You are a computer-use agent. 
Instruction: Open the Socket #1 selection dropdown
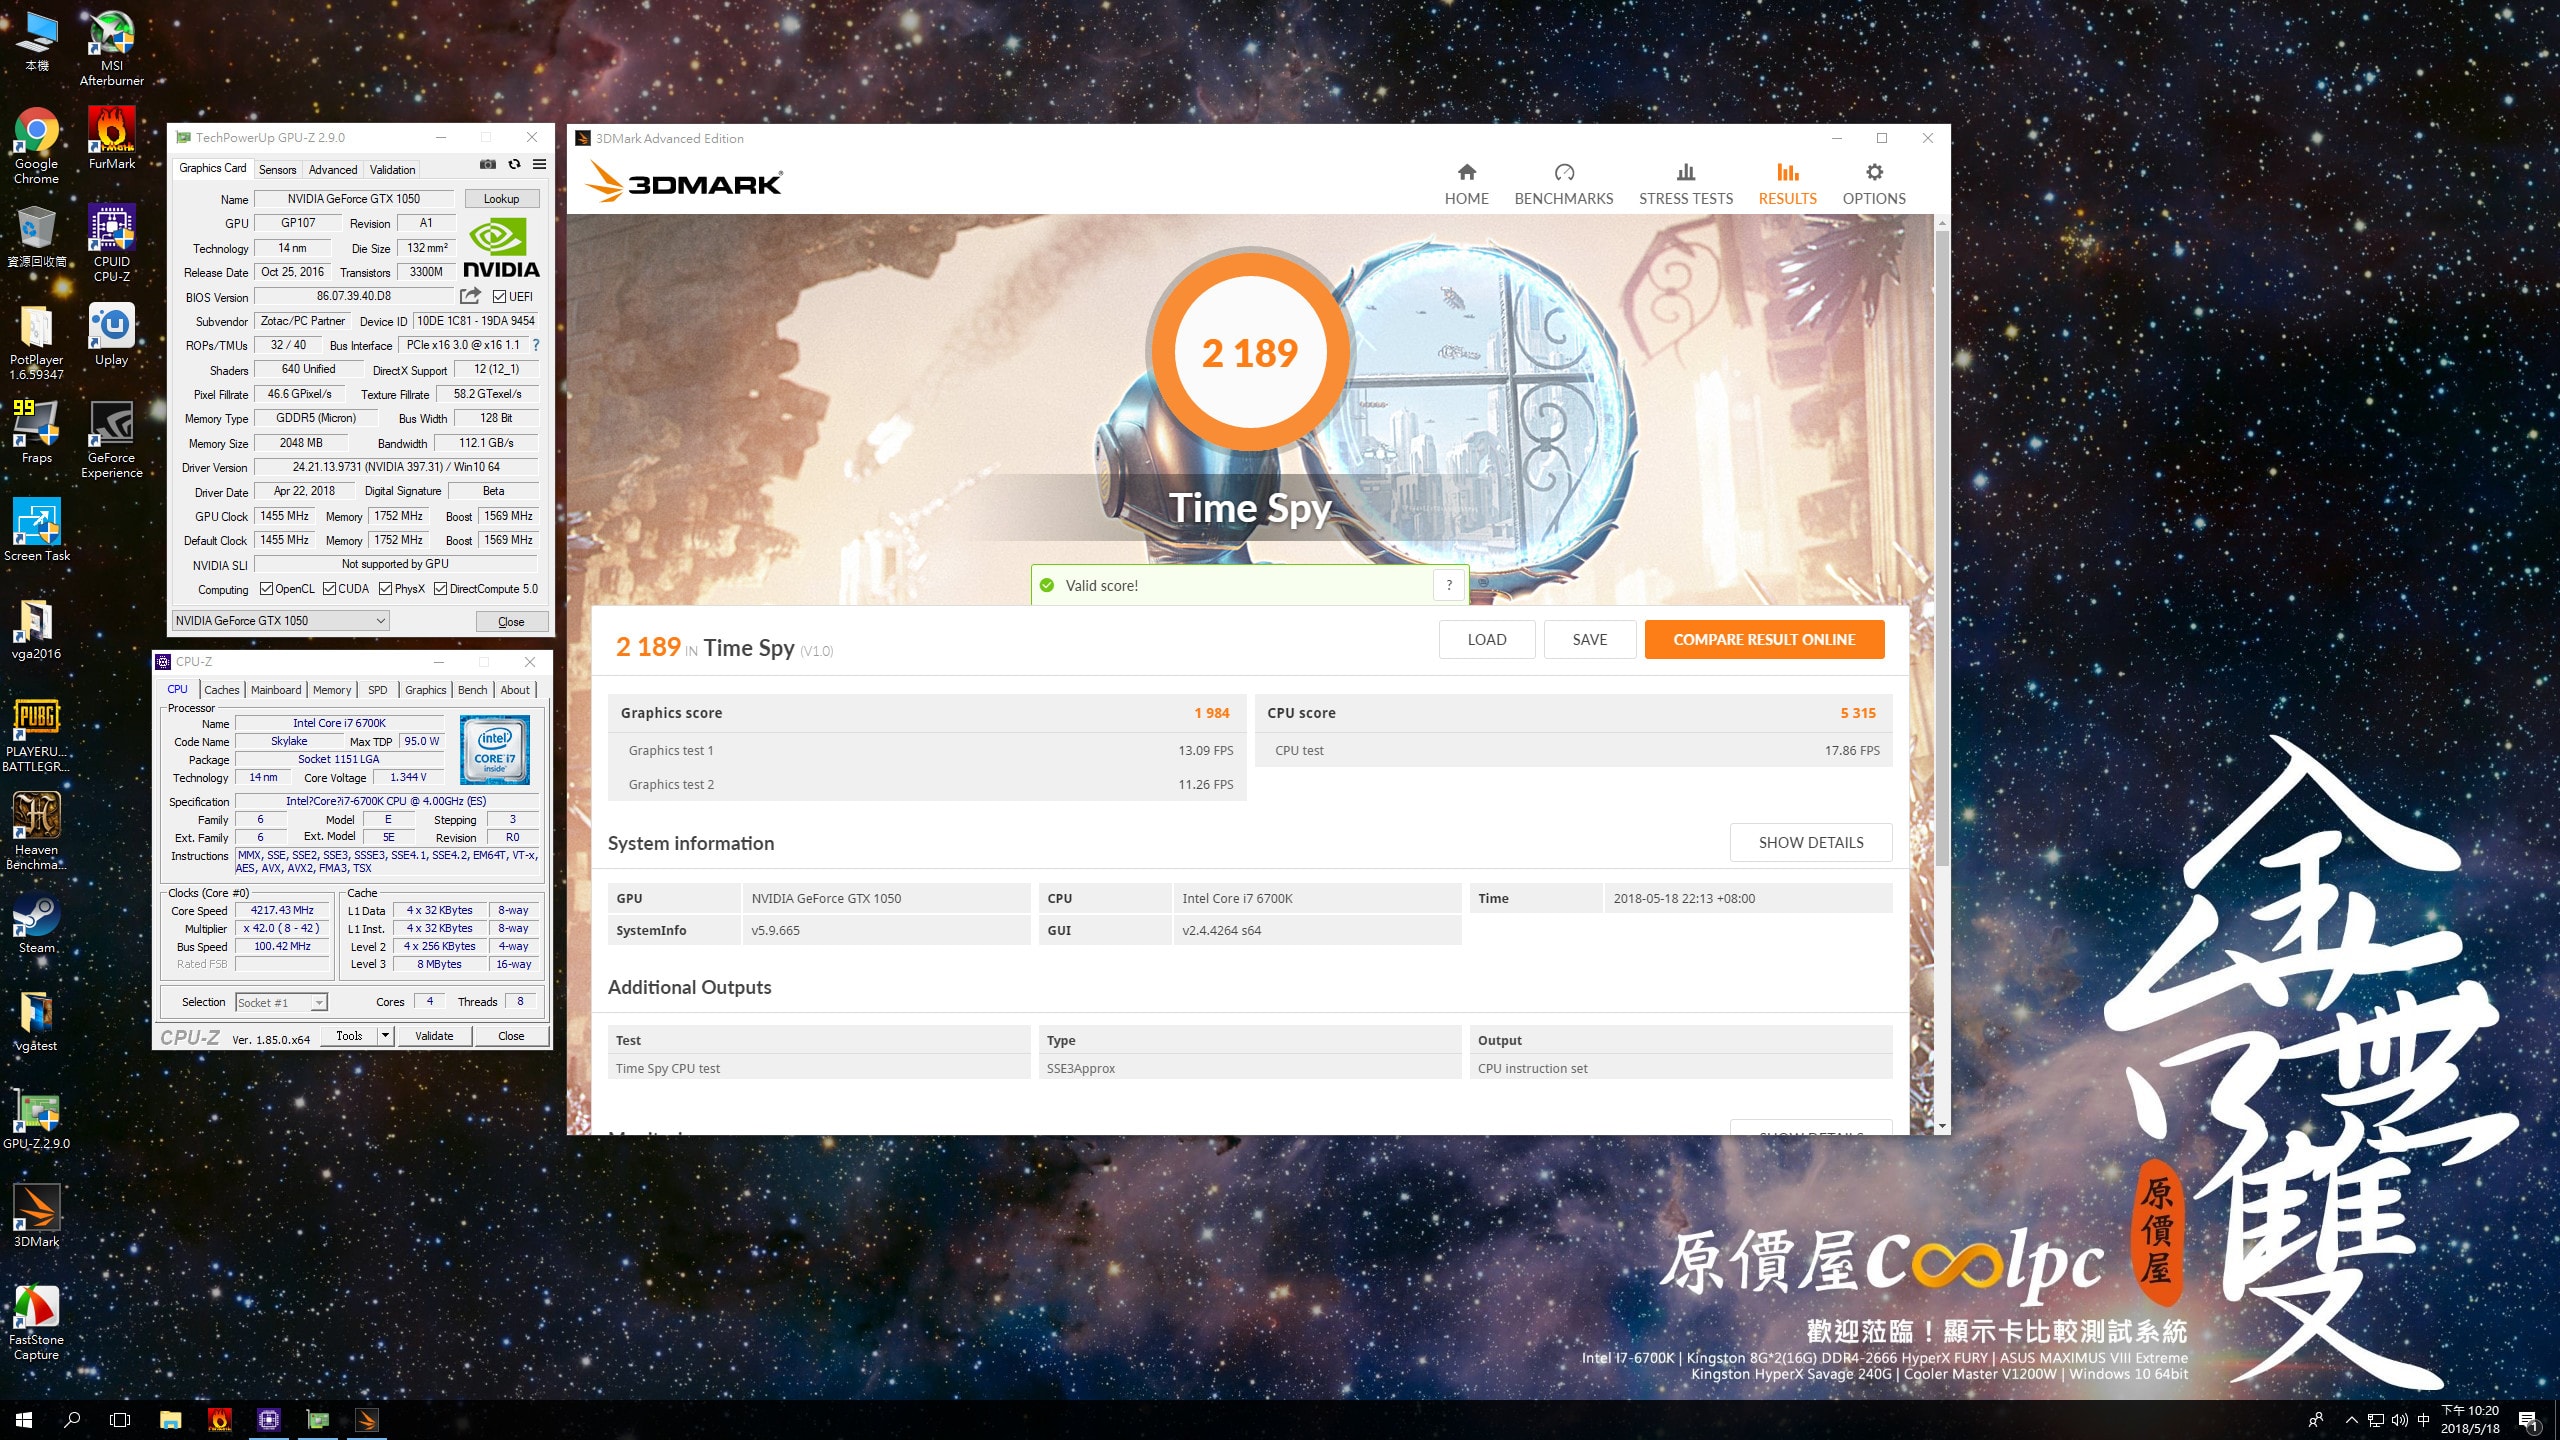point(318,1003)
